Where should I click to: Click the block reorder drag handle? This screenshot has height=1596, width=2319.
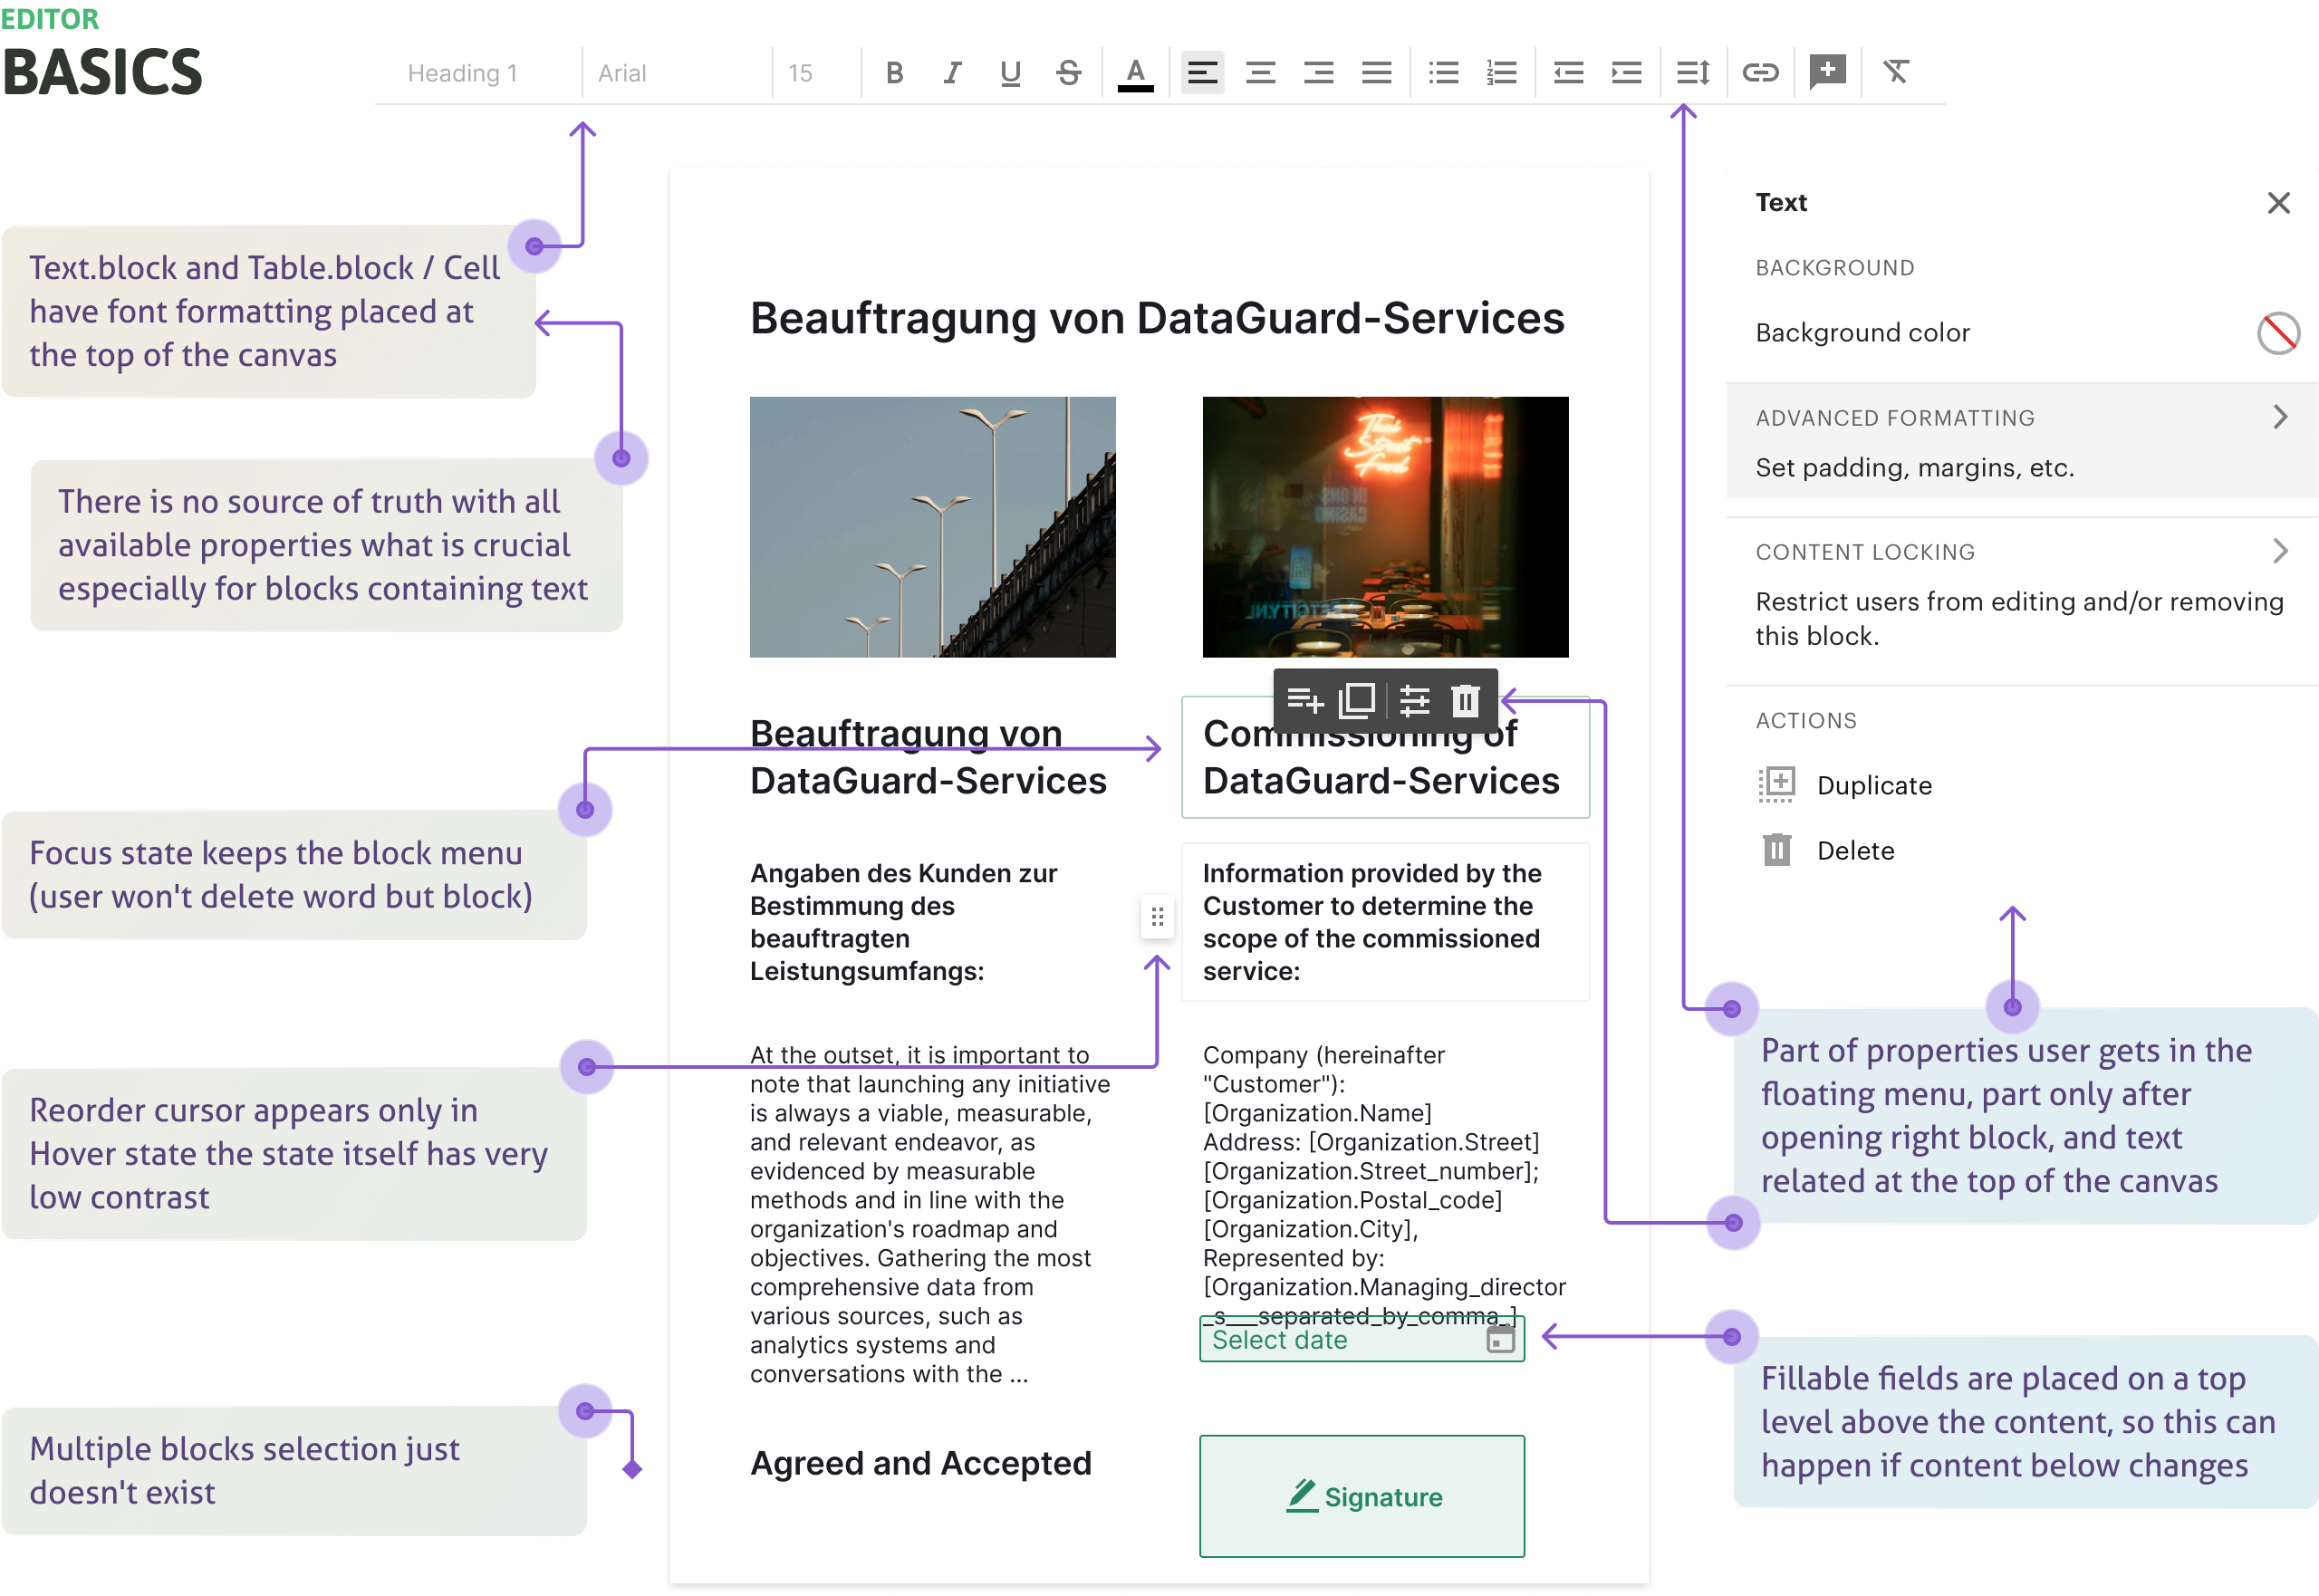click(x=1157, y=917)
